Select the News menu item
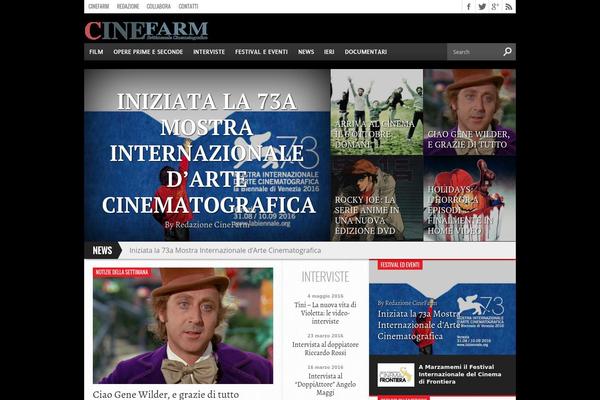Image resolution: width=600 pixels, height=400 pixels. 306,52
